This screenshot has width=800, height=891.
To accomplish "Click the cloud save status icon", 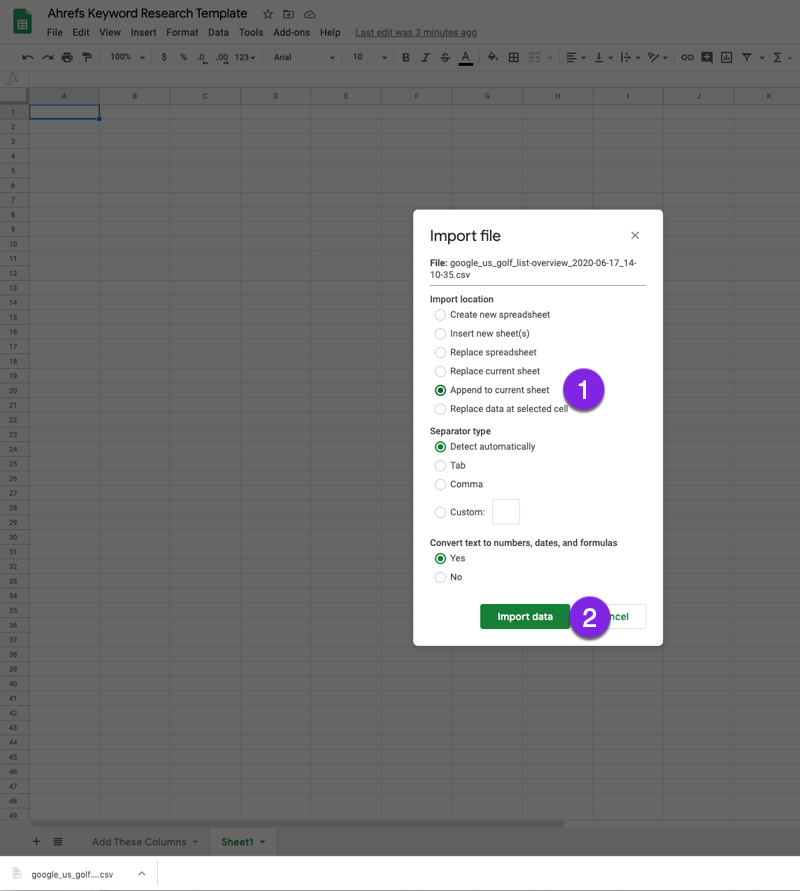I will pos(310,14).
